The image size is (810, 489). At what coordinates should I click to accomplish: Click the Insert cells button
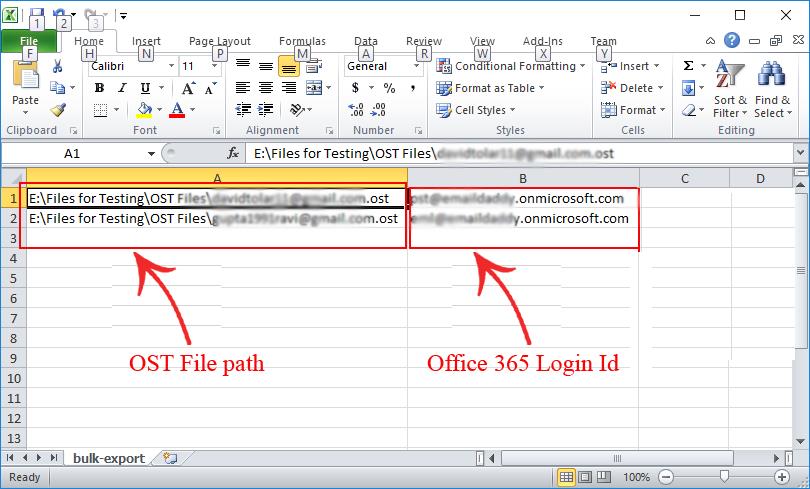(x=630, y=66)
